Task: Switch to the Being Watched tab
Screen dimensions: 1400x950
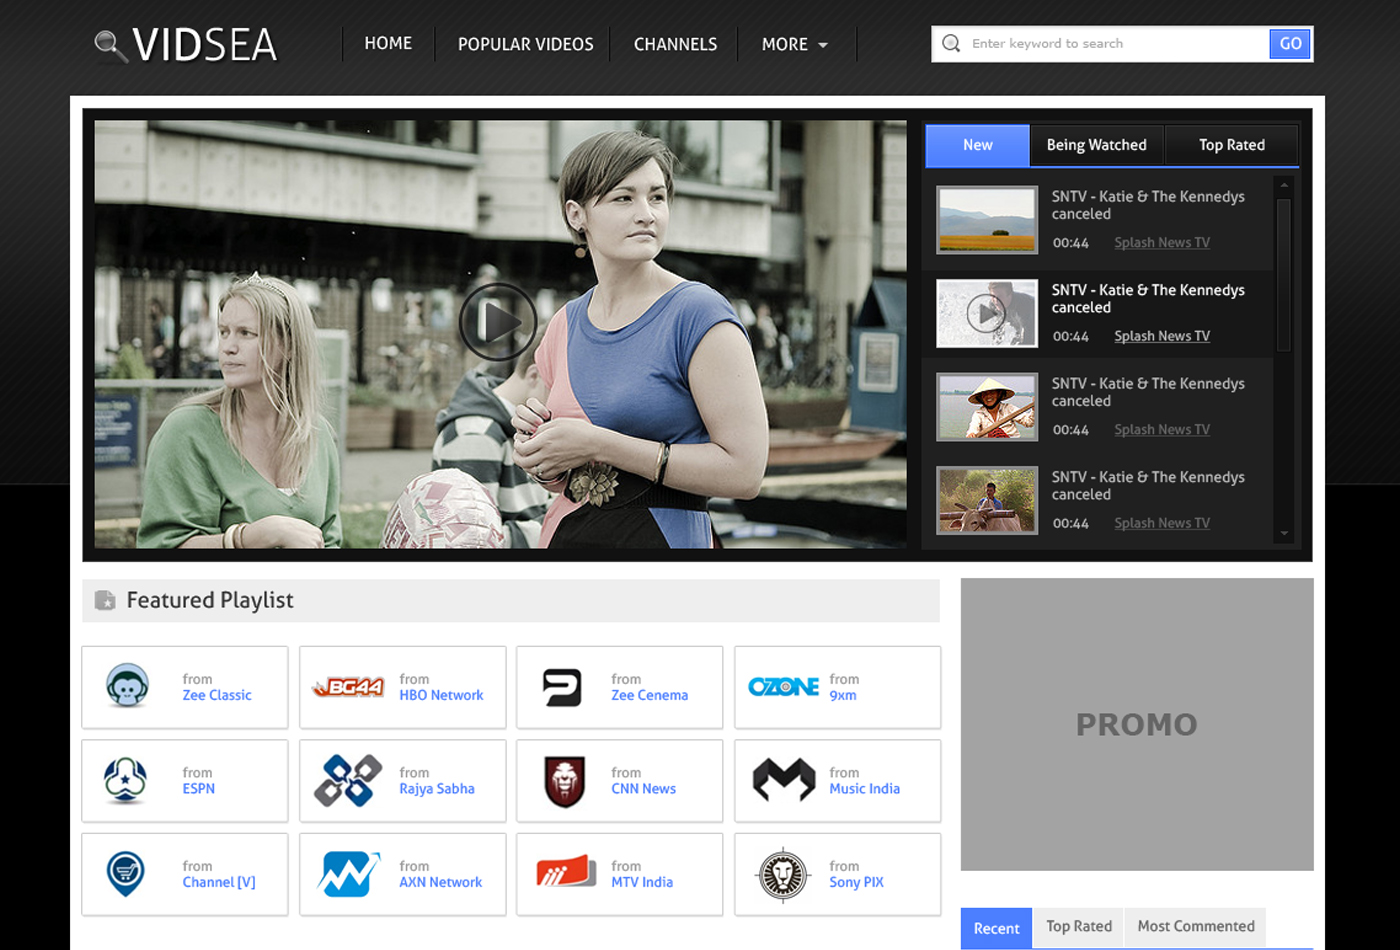Action: (x=1096, y=145)
